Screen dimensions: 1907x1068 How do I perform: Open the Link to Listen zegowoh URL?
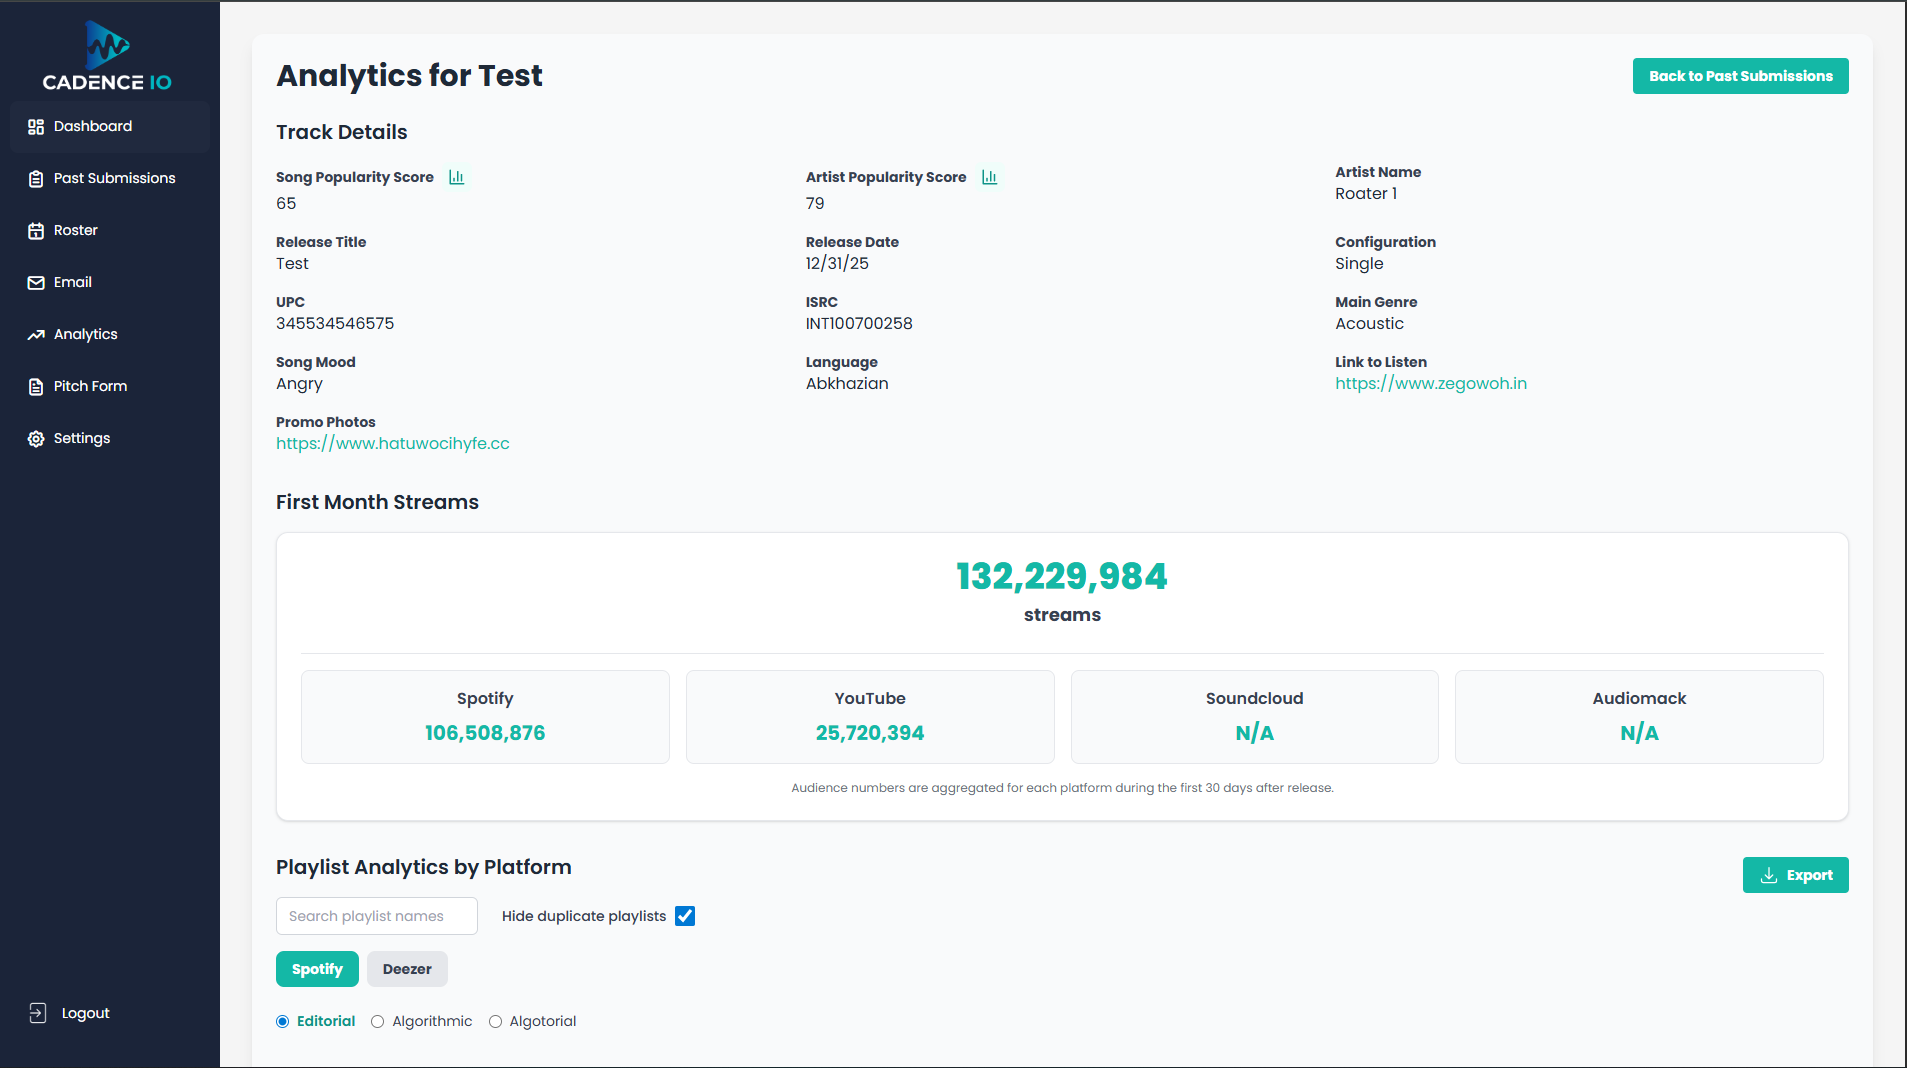tap(1431, 383)
